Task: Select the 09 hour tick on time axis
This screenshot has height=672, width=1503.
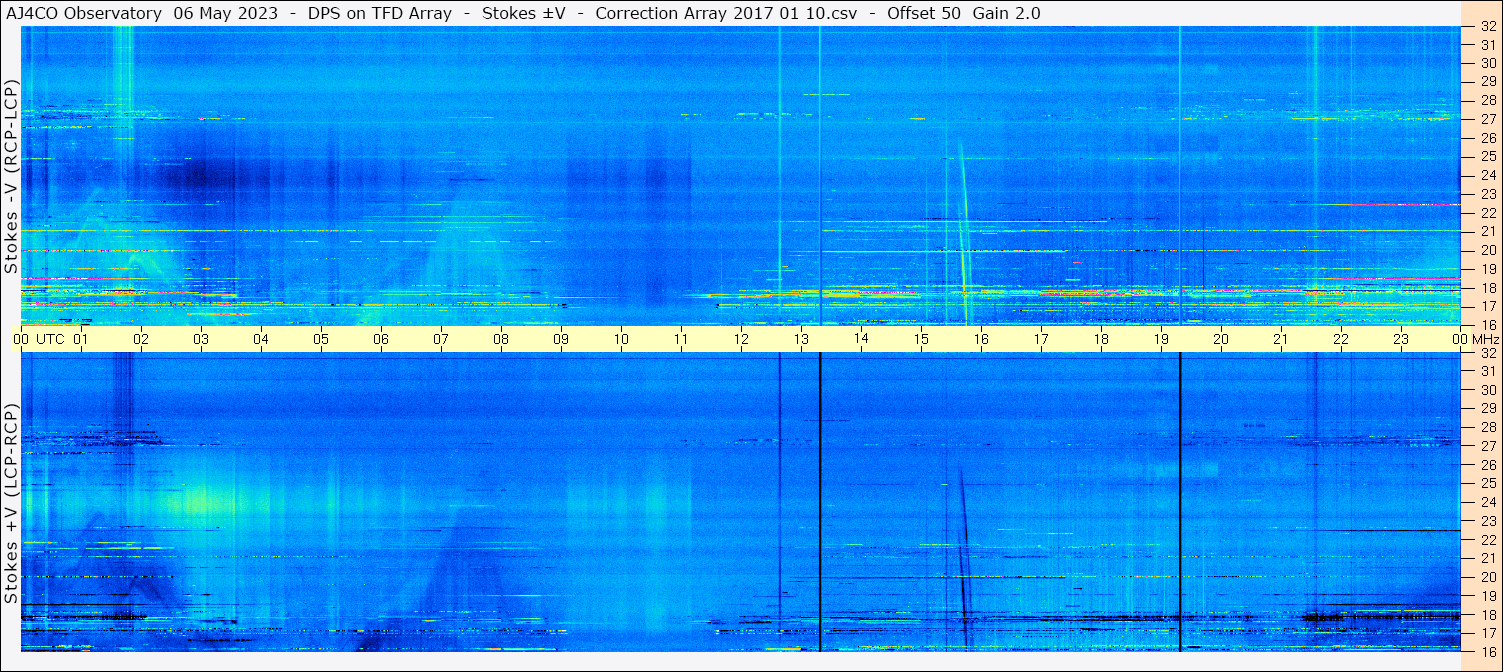Action: [x=561, y=339]
